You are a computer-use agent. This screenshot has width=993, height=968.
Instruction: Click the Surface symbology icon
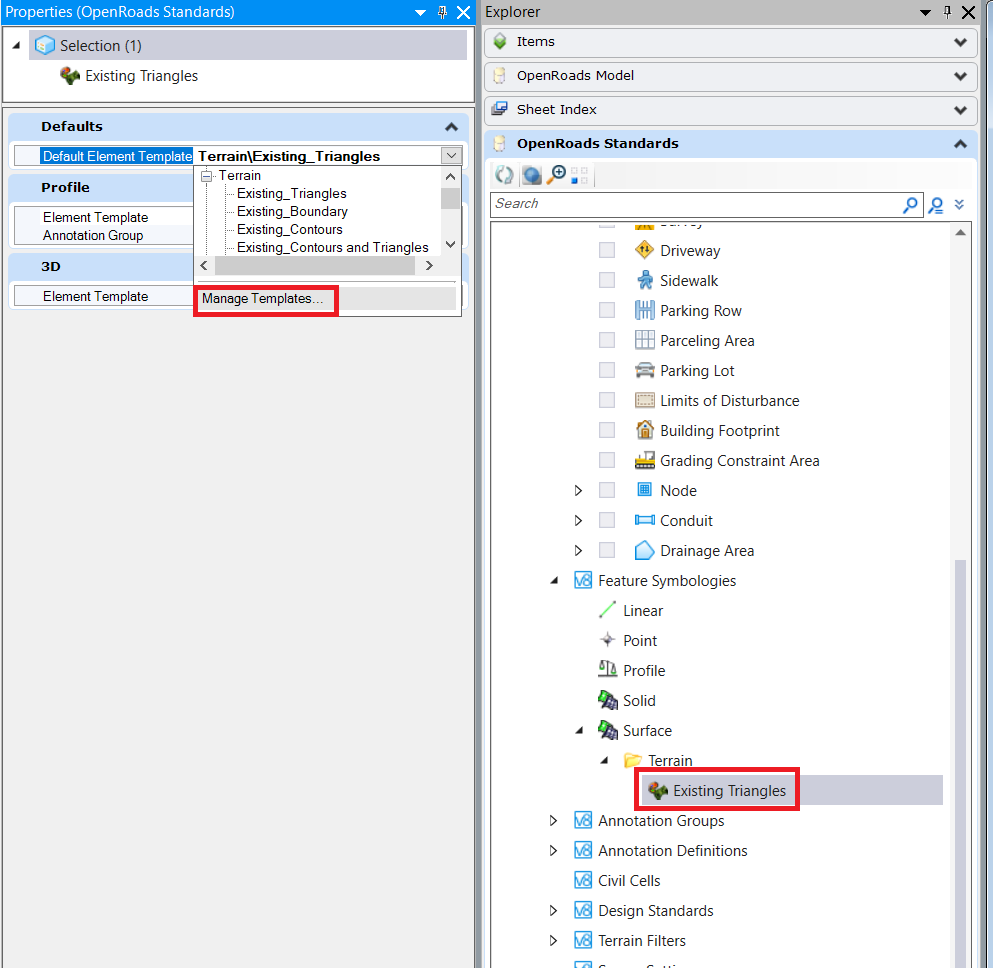(607, 730)
